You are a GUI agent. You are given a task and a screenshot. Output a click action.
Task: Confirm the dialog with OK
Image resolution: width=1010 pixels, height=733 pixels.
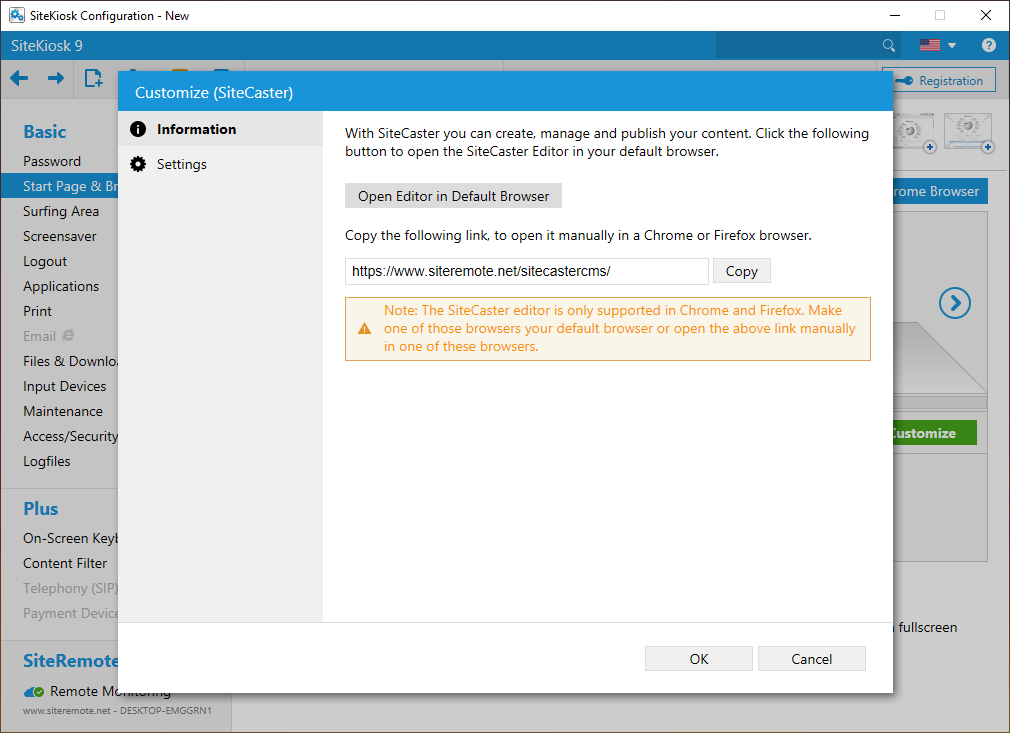click(698, 658)
